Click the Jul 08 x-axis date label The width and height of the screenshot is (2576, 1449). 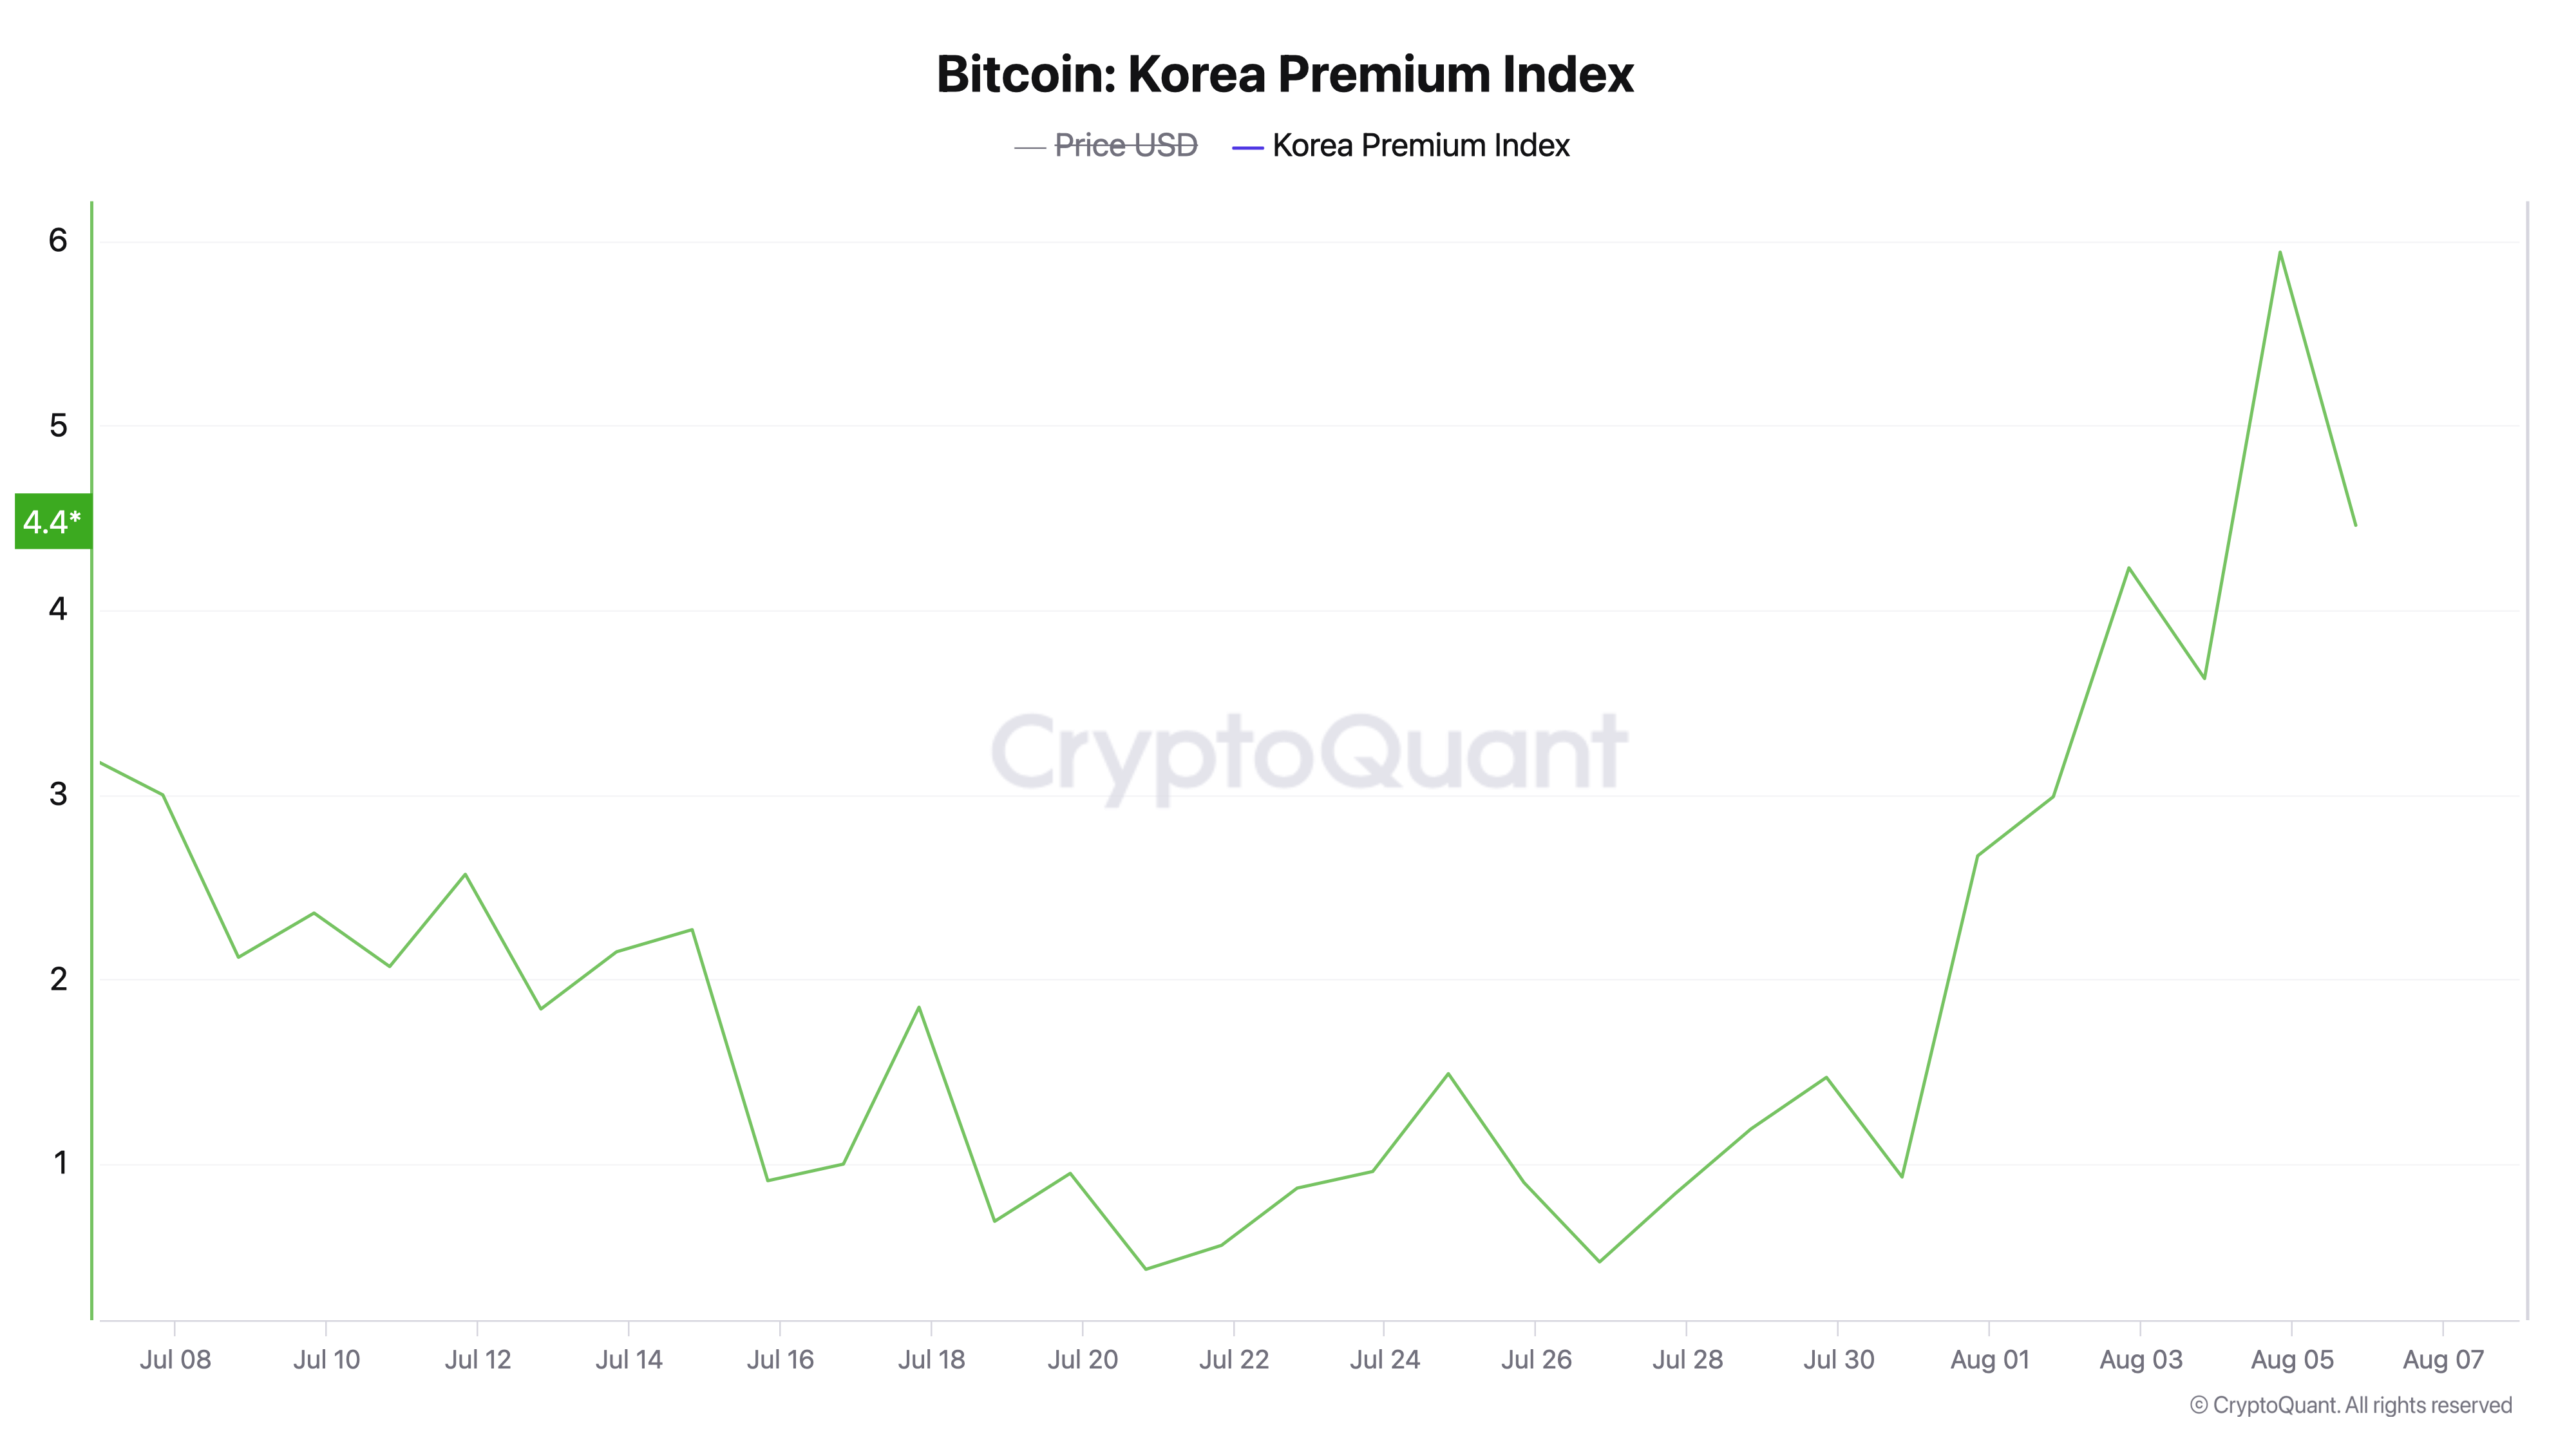175,1359
